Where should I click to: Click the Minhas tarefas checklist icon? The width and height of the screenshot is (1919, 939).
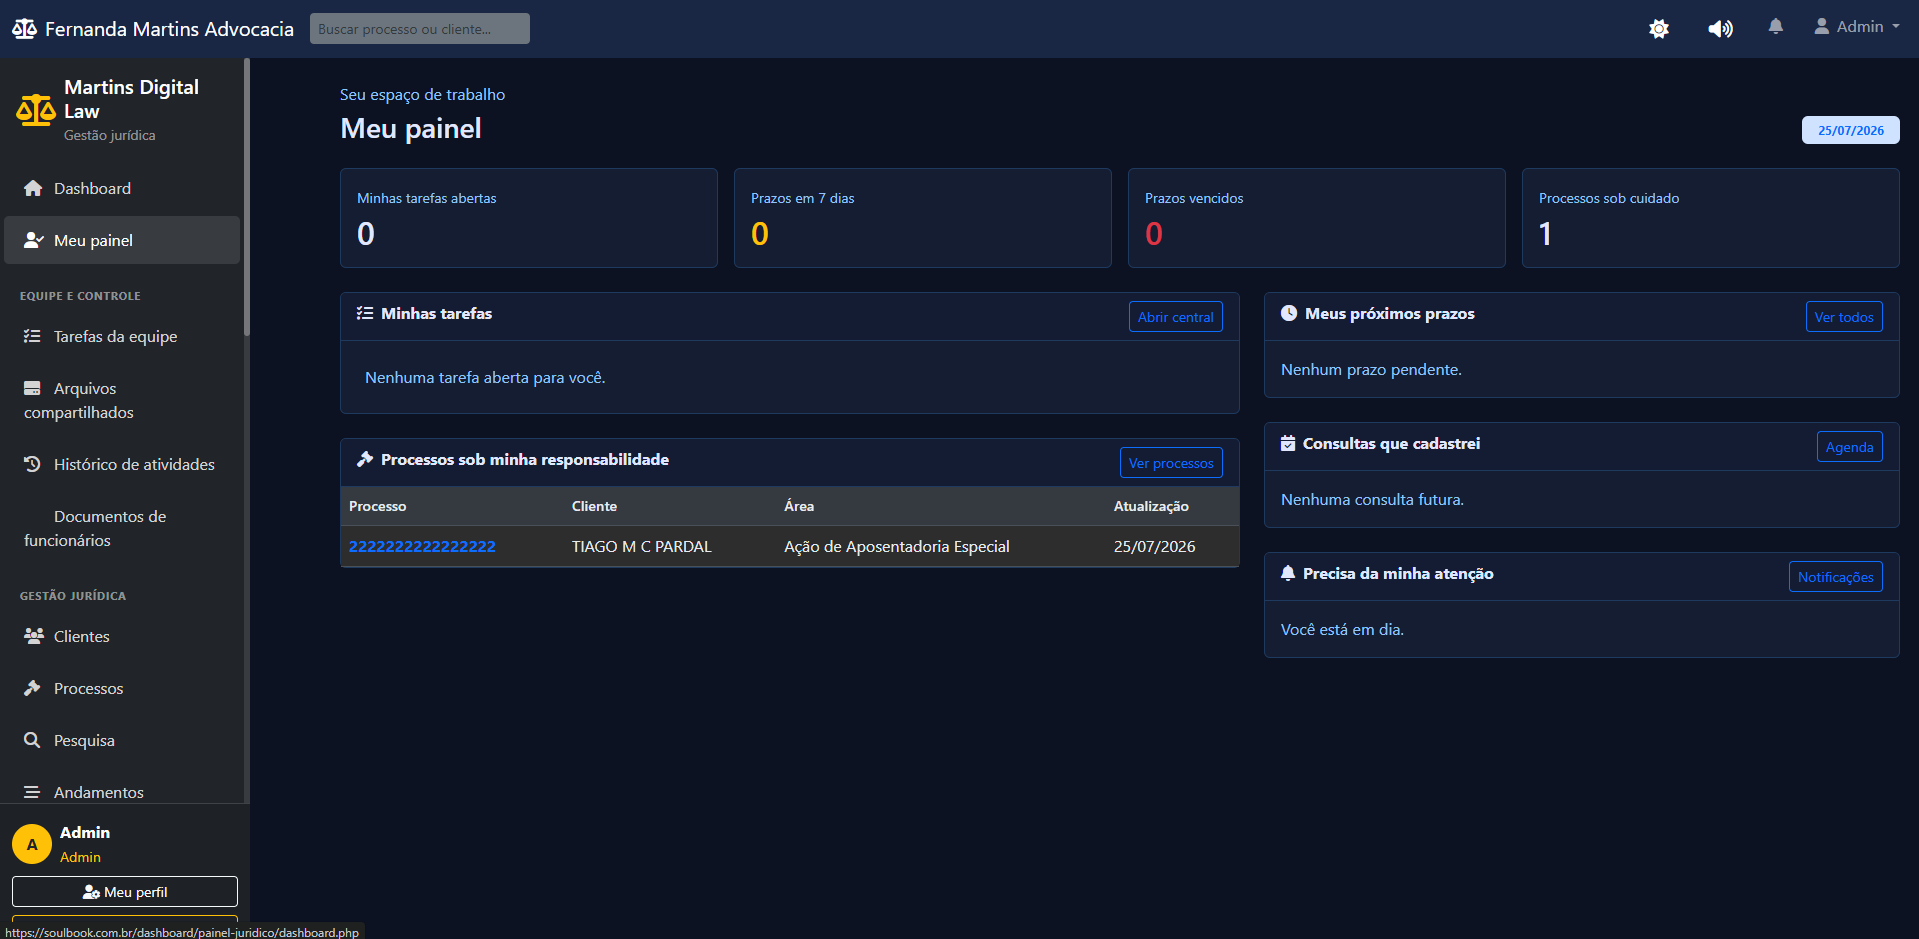tap(365, 313)
